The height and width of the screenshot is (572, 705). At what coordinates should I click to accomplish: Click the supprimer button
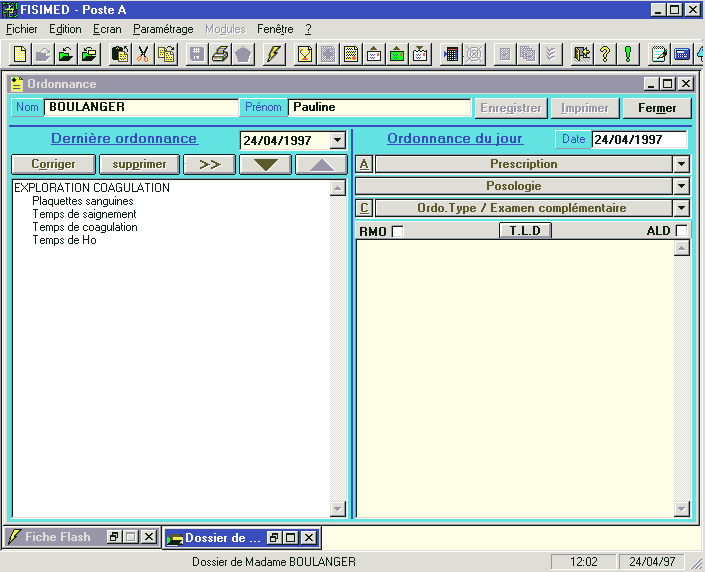(x=139, y=164)
